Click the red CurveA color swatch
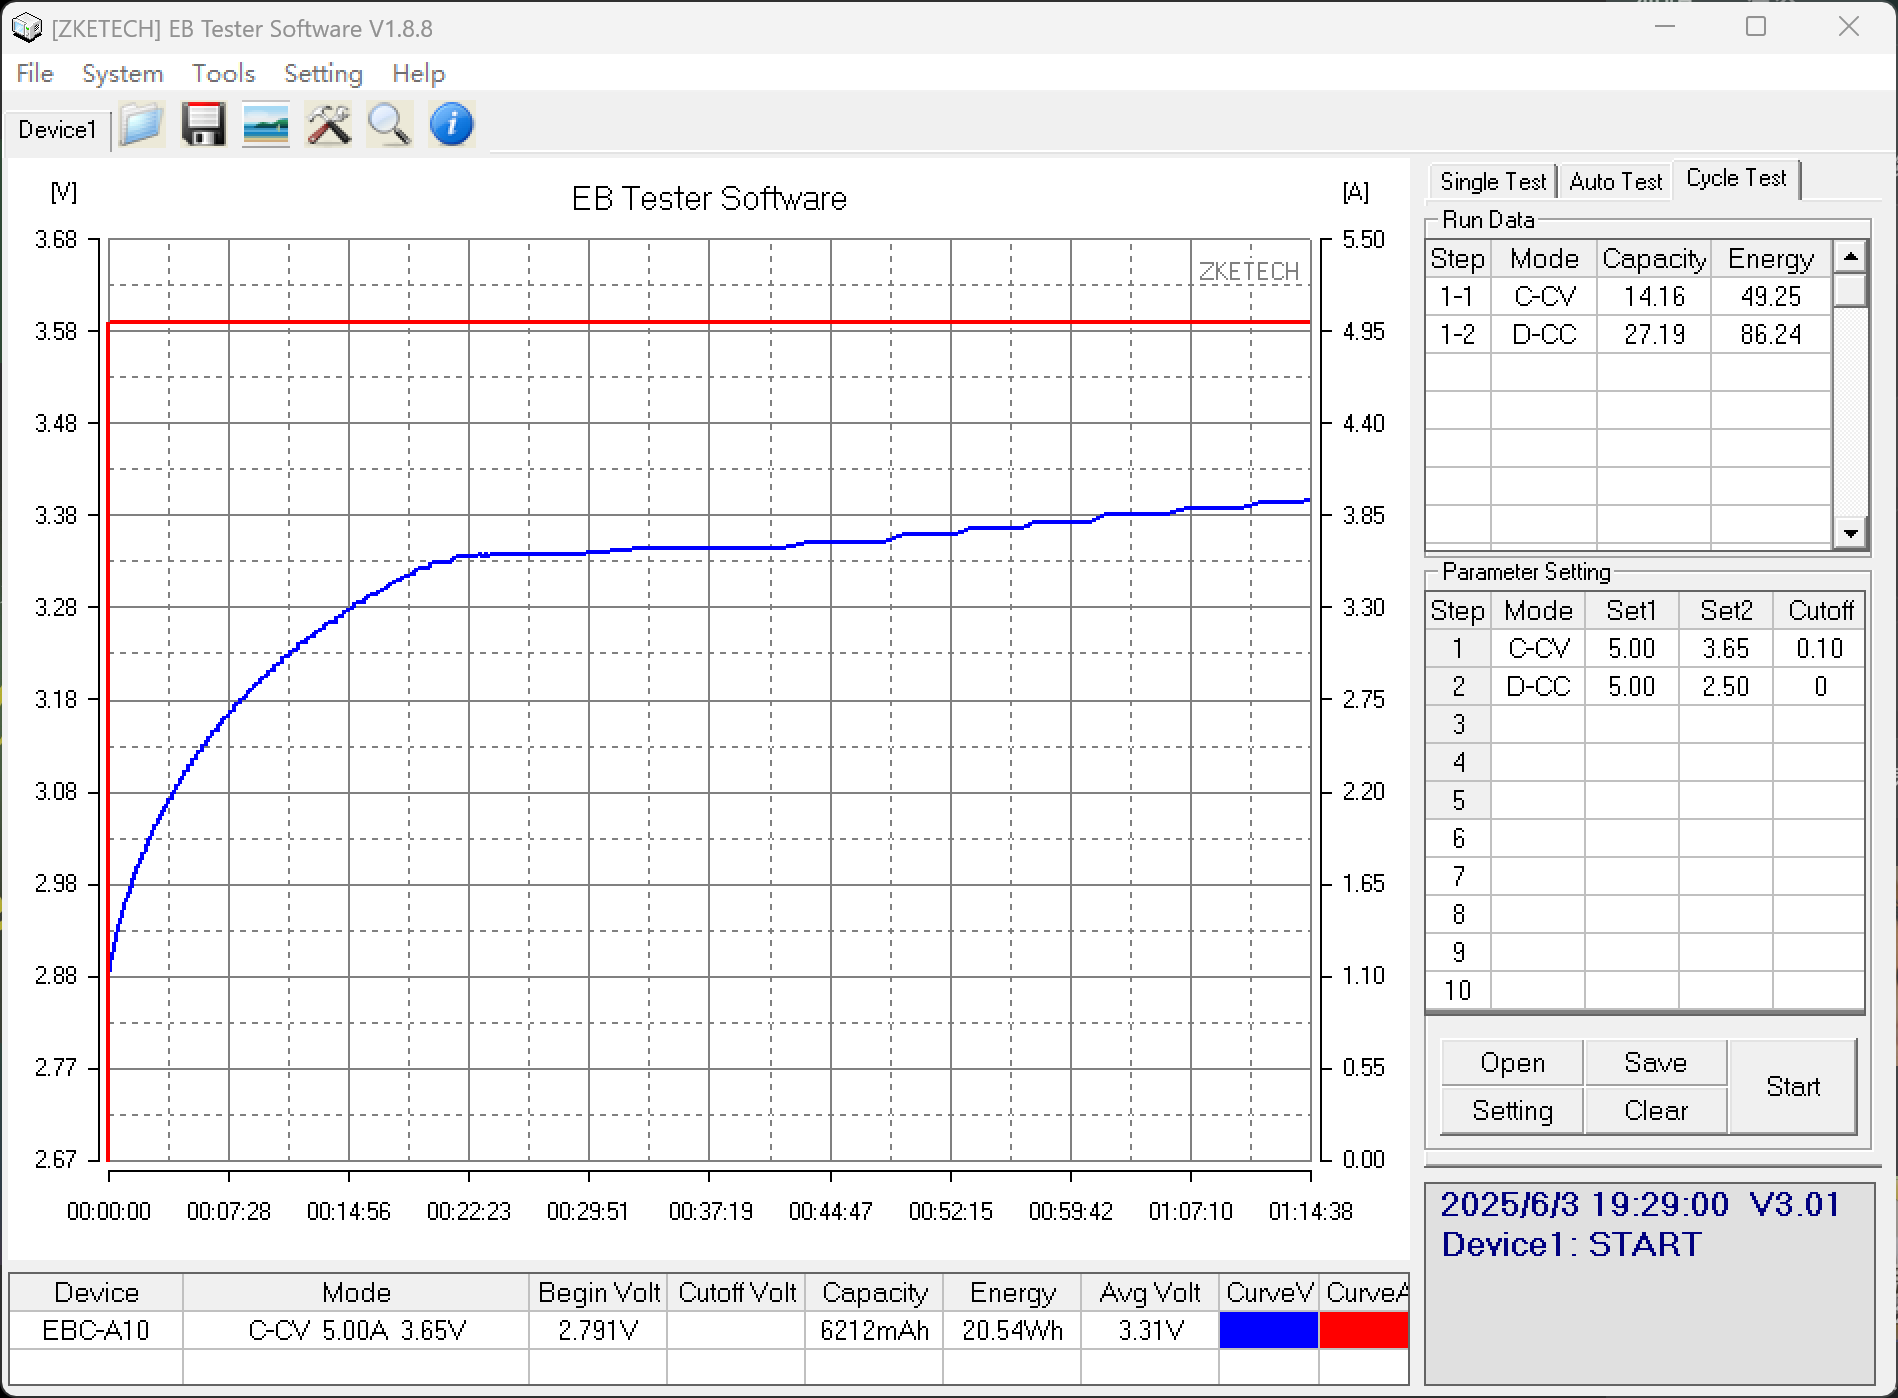The height and width of the screenshot is (1398, 1898). 1364,1330
